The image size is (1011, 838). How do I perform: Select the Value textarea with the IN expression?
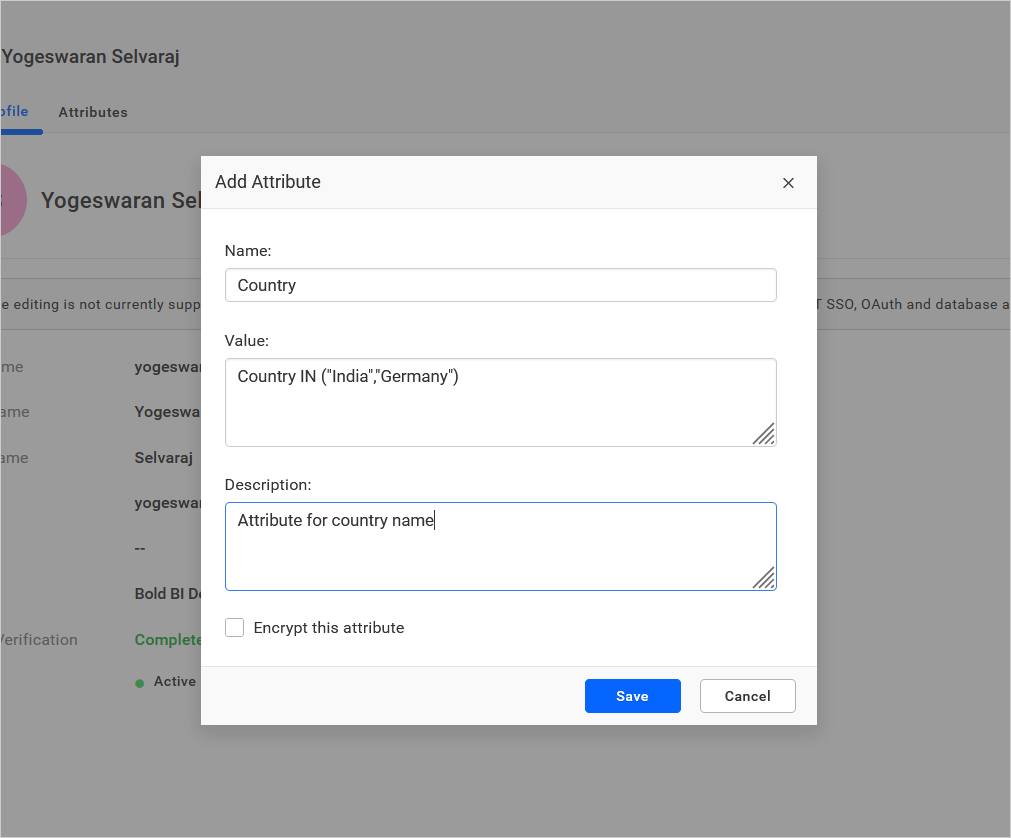500,400
